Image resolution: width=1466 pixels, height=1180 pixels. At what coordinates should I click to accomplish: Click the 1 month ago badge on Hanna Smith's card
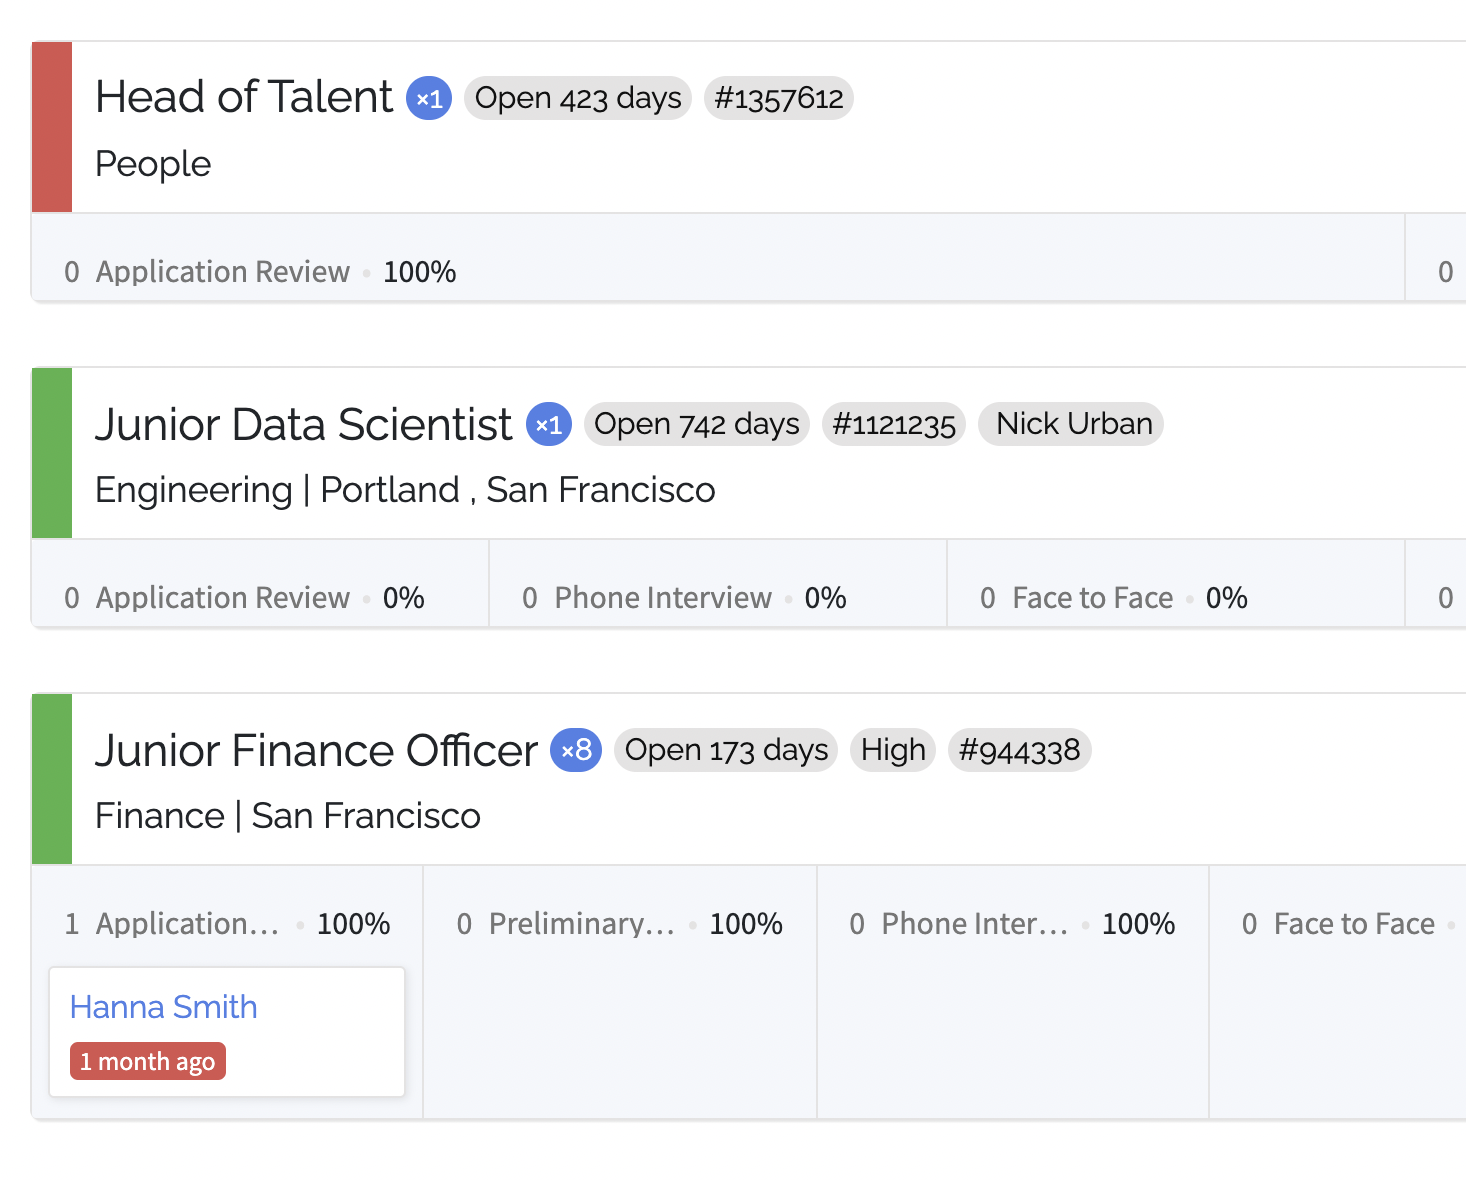pyautogui.click(x=147, y=1061)
